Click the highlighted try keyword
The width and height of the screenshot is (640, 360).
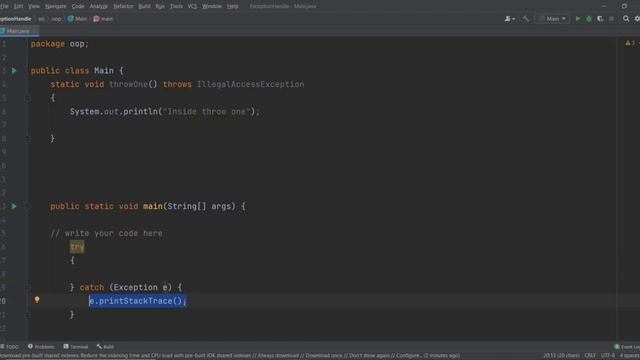click(x=77, y=247)
